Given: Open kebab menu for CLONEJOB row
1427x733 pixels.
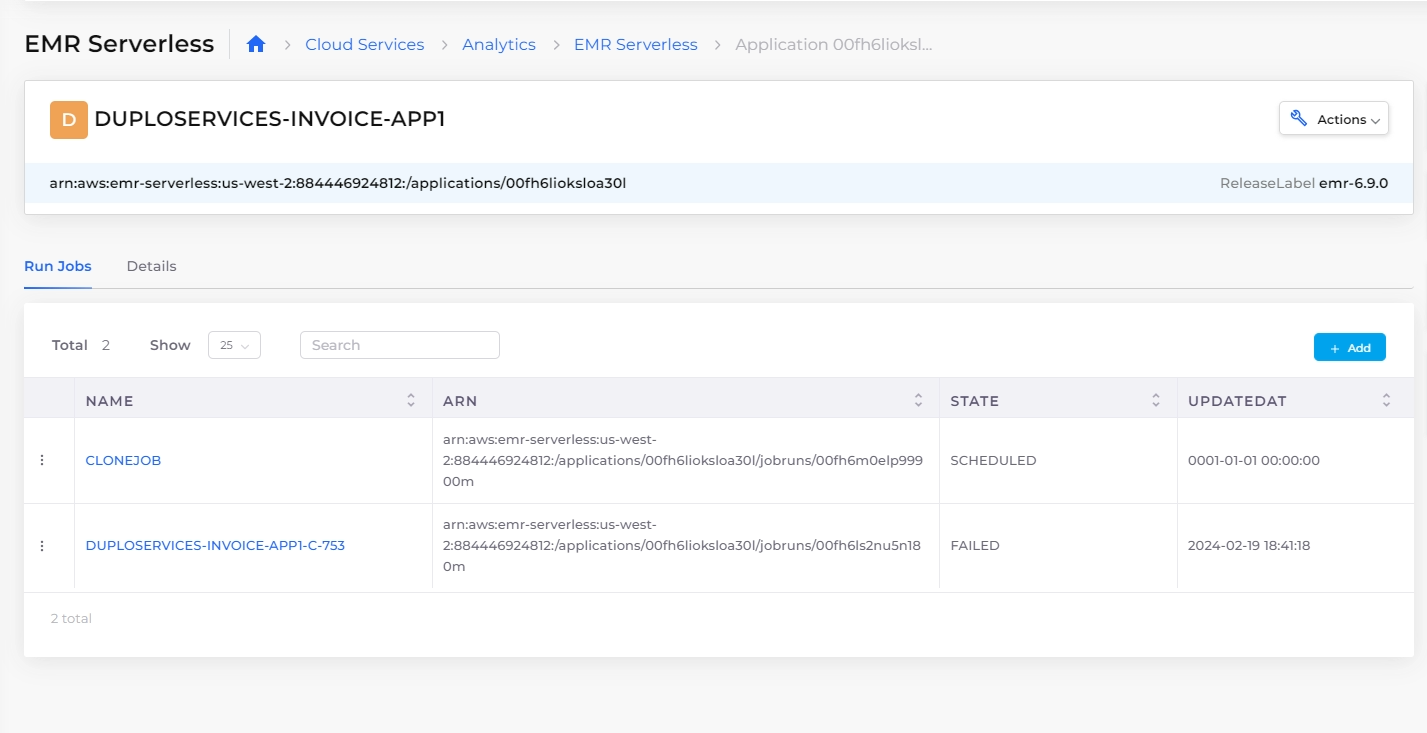Looking at the screenshot, I should [x=42, y=460].
